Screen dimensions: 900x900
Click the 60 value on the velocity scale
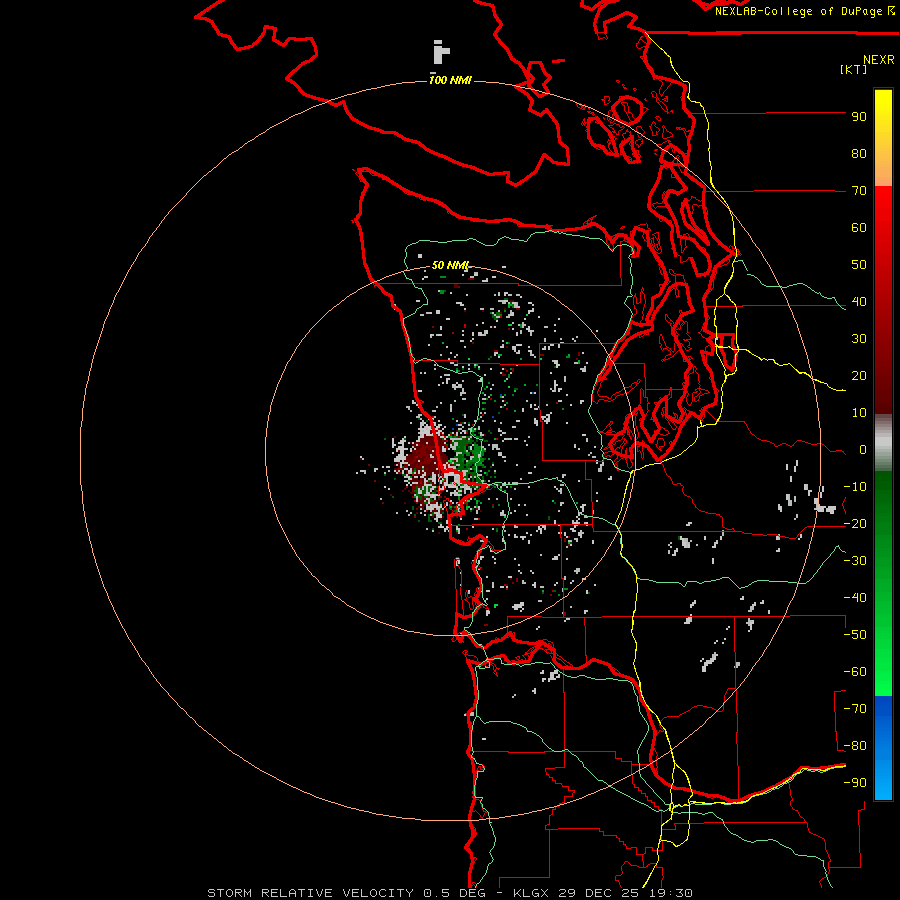click(859, 228)
